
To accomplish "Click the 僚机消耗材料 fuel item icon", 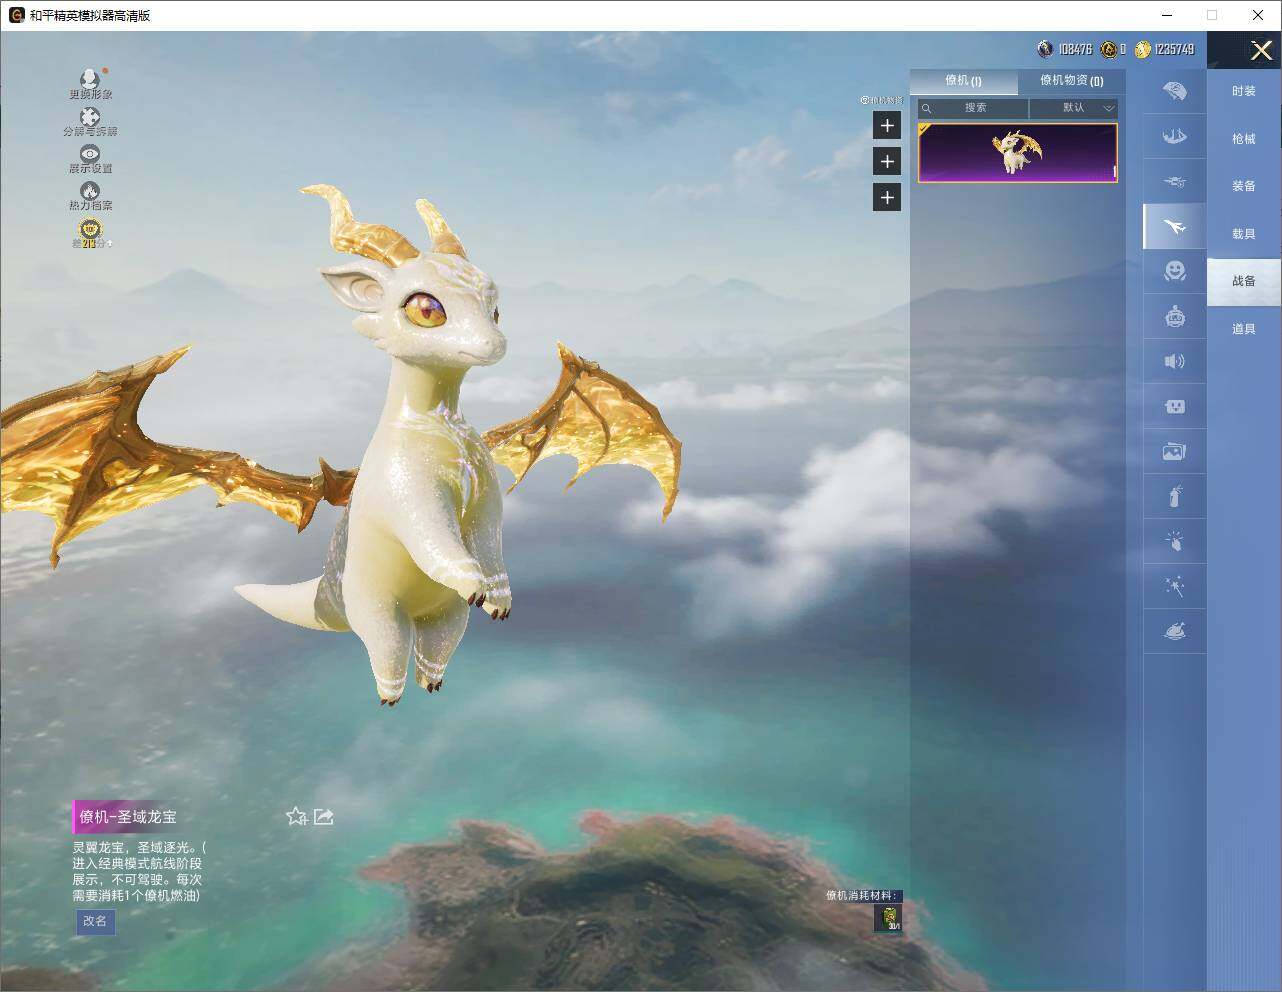I will point(889,918).
